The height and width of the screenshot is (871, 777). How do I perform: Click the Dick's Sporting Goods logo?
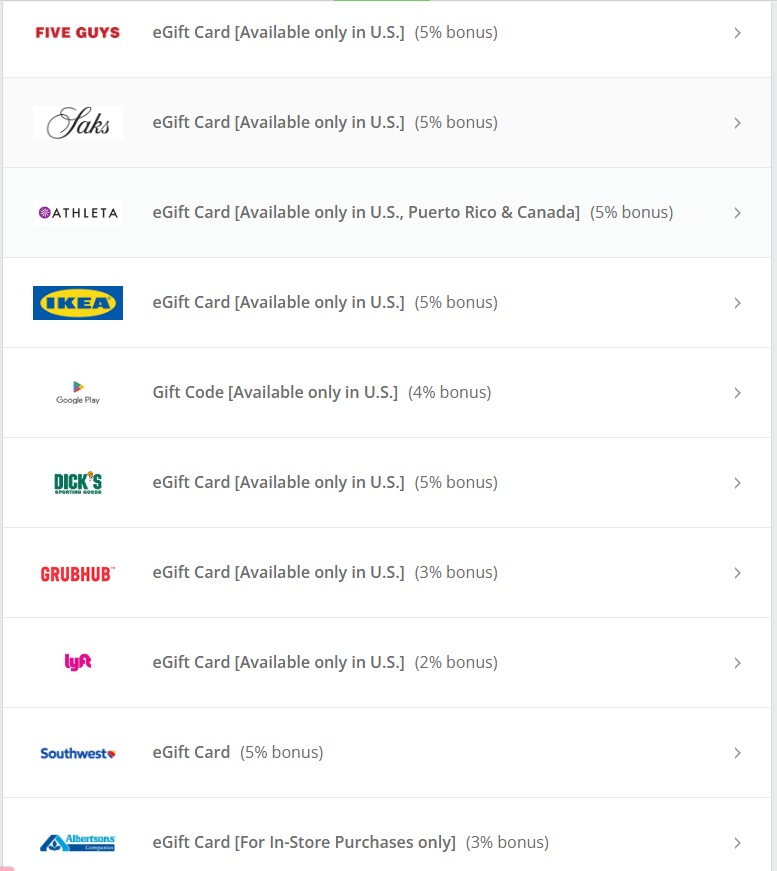78,483
